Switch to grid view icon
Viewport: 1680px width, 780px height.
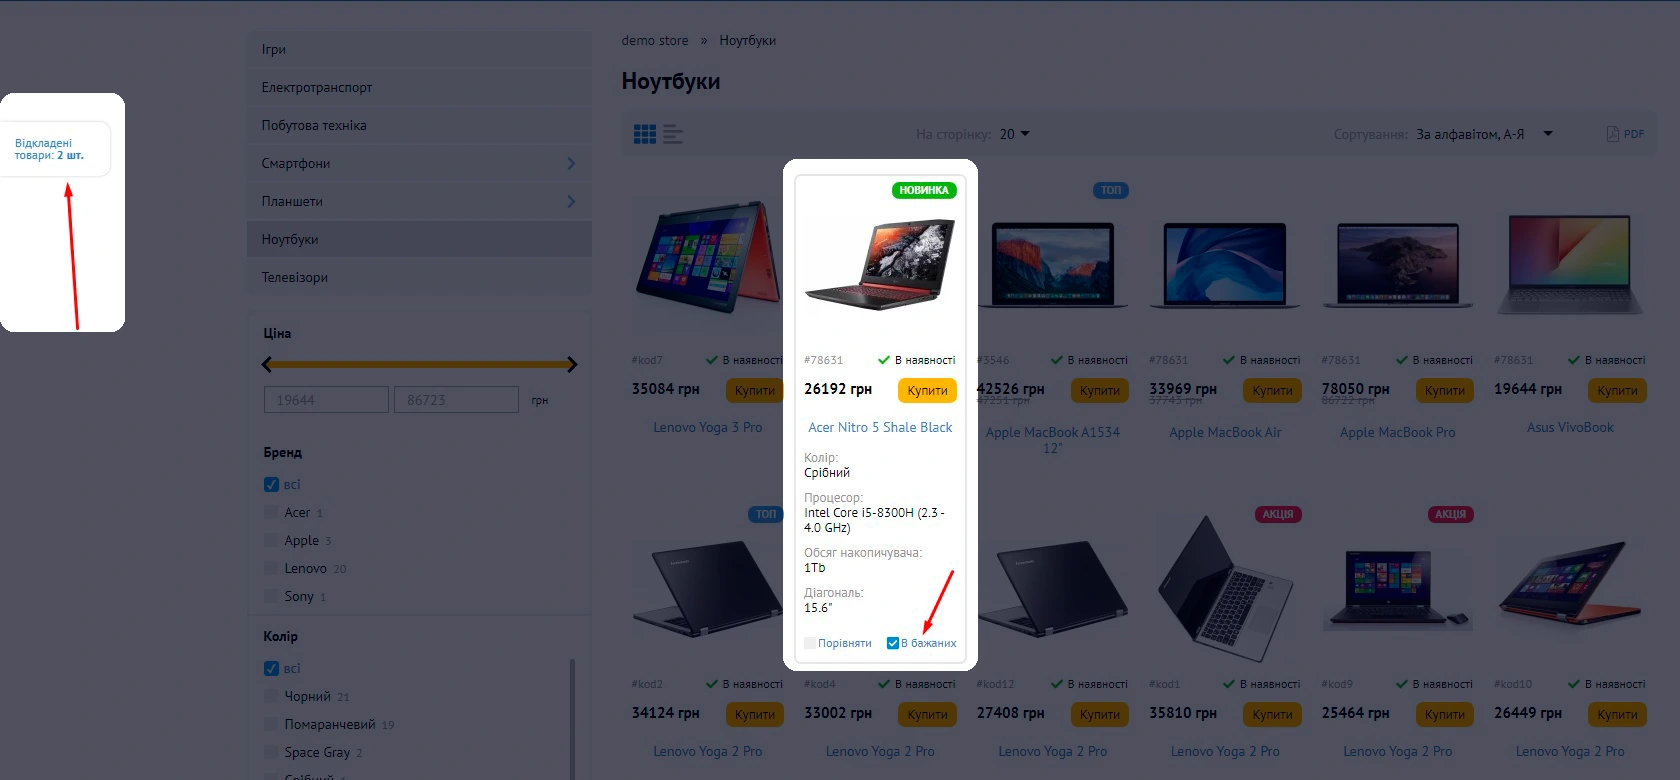645,134
